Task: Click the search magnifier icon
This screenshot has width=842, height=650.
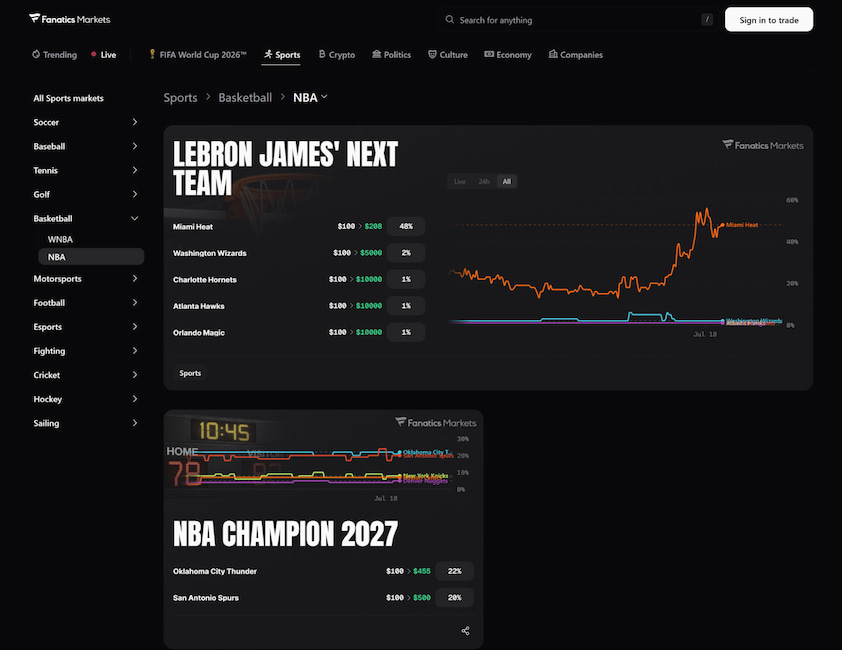Action: click(x=449, y=19)
